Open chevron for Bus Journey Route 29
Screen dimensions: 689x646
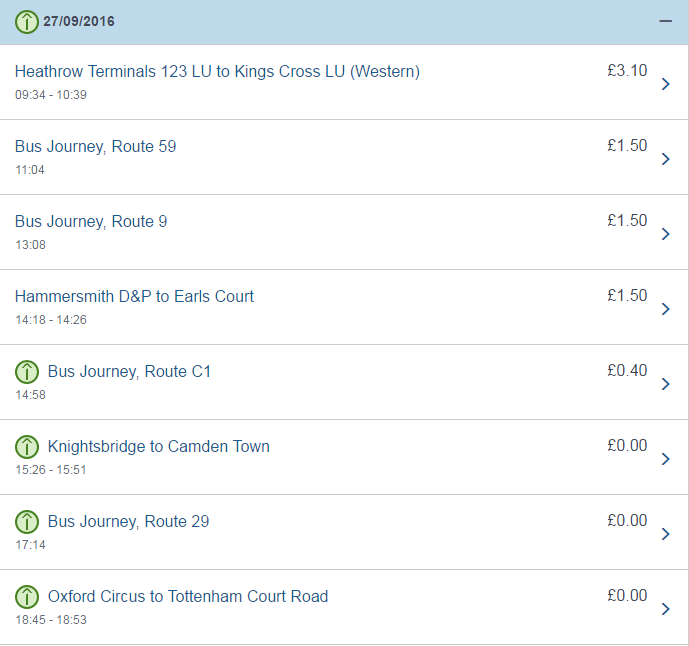(666, 534)
